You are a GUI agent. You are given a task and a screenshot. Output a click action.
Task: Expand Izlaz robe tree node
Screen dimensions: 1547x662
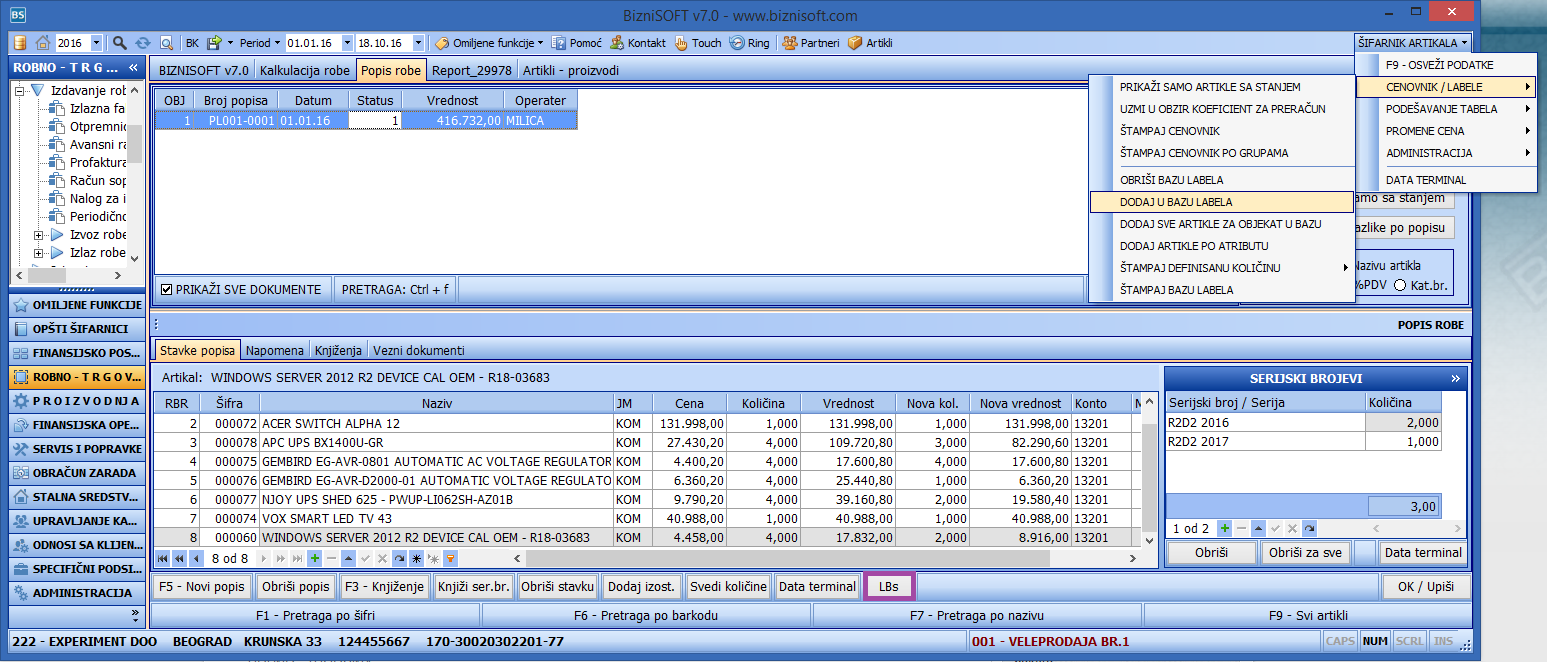click(39, 252)
